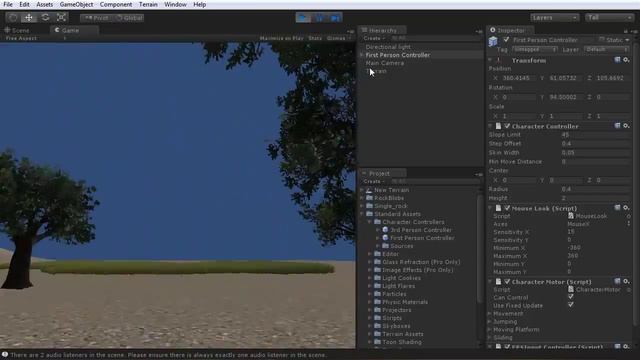Toggle the Global handle orientation button
Image resolution: width=640 pixels, height=360 pixels.
click(129, 18)
